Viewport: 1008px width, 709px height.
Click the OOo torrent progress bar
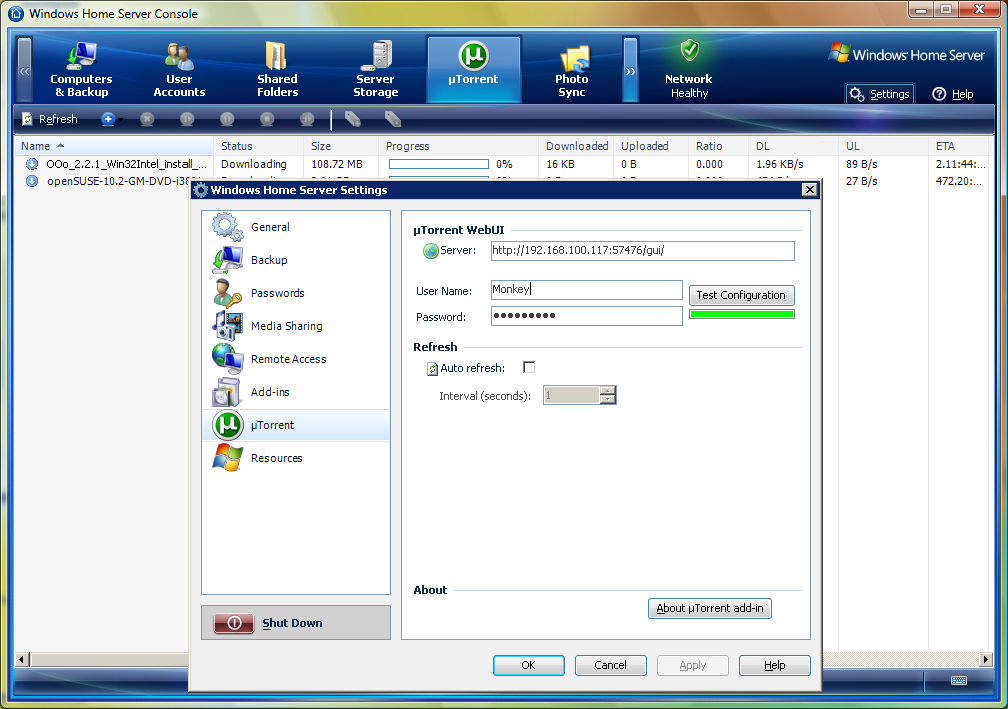point(438,164)
